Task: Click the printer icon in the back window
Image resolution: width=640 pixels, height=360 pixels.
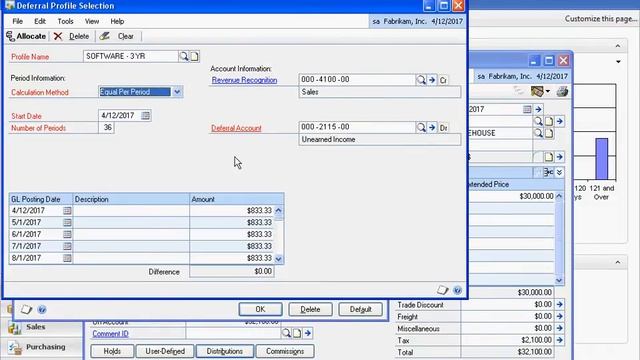Action: pos(562,91)
